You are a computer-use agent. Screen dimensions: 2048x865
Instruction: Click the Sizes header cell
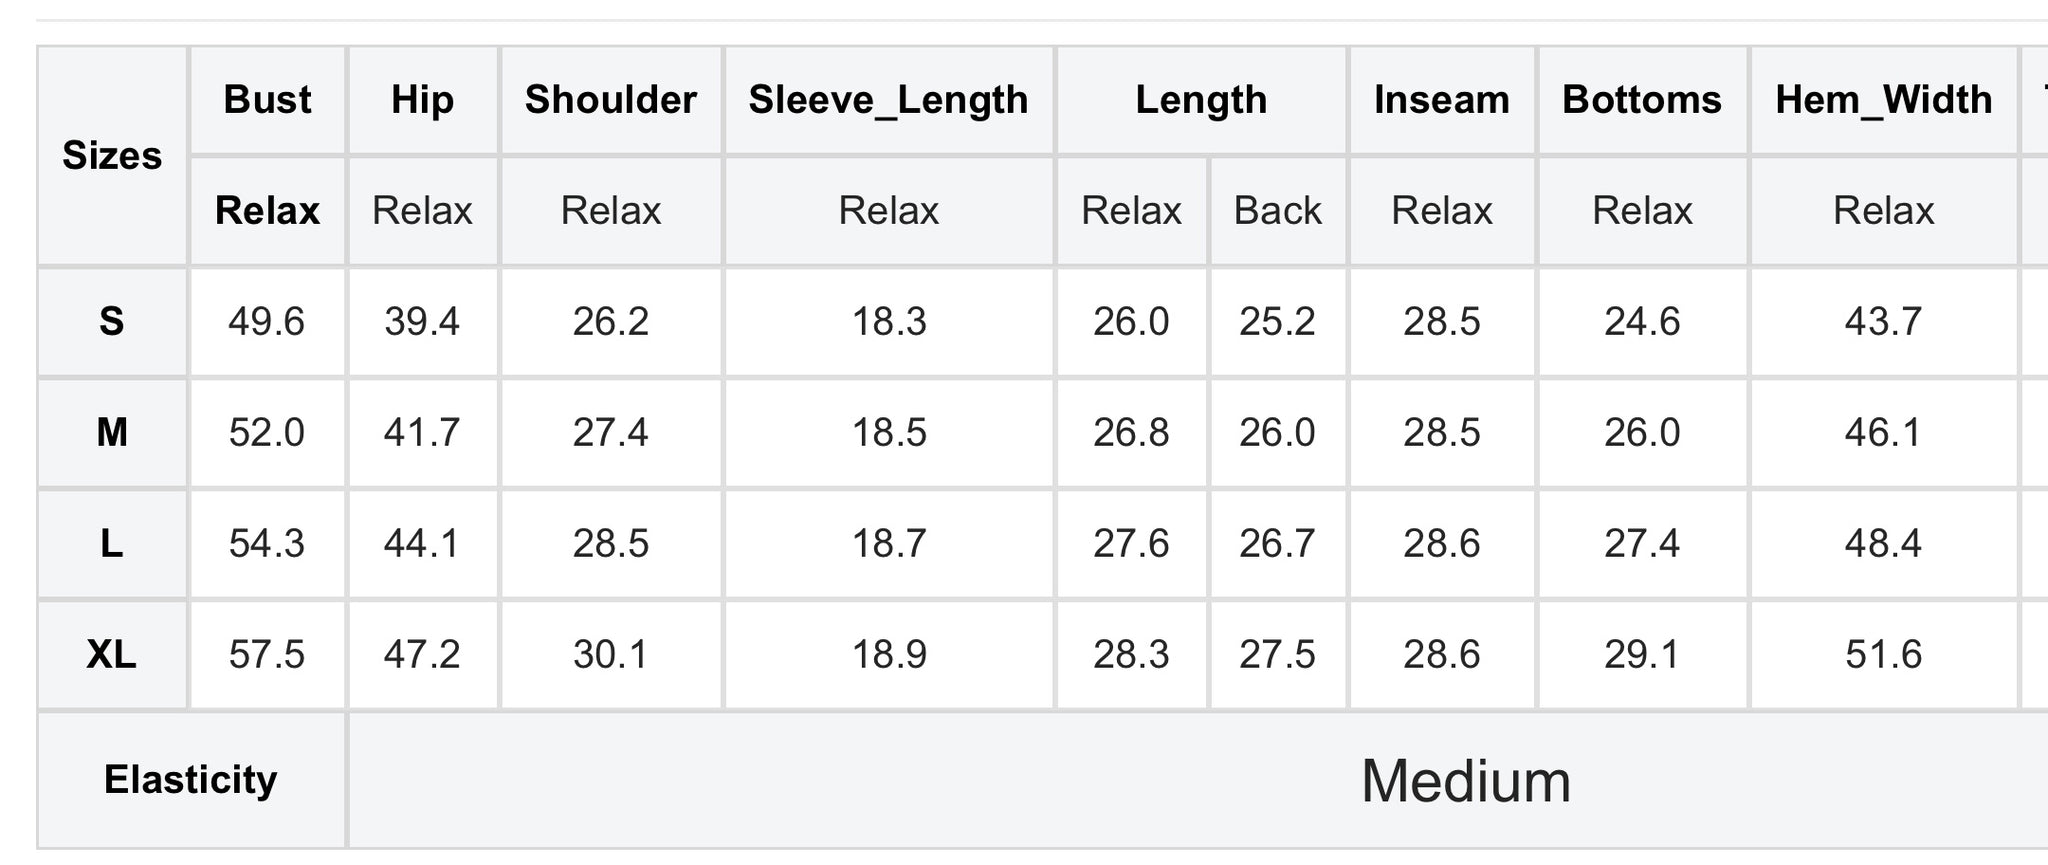tap(112, 156)
